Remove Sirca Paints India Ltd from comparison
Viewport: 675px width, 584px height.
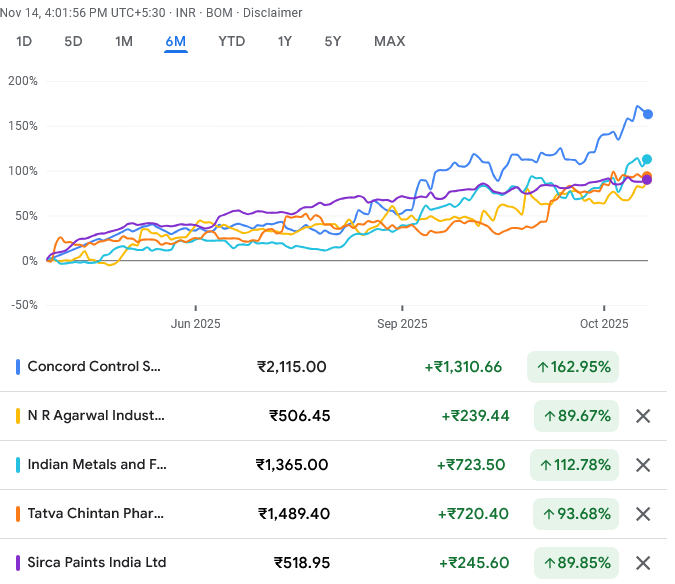pos(643,562)
